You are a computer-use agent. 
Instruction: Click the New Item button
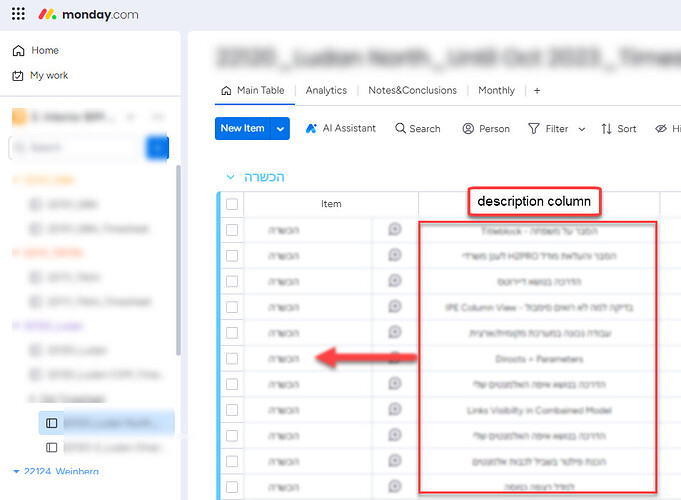coord(242,129)
